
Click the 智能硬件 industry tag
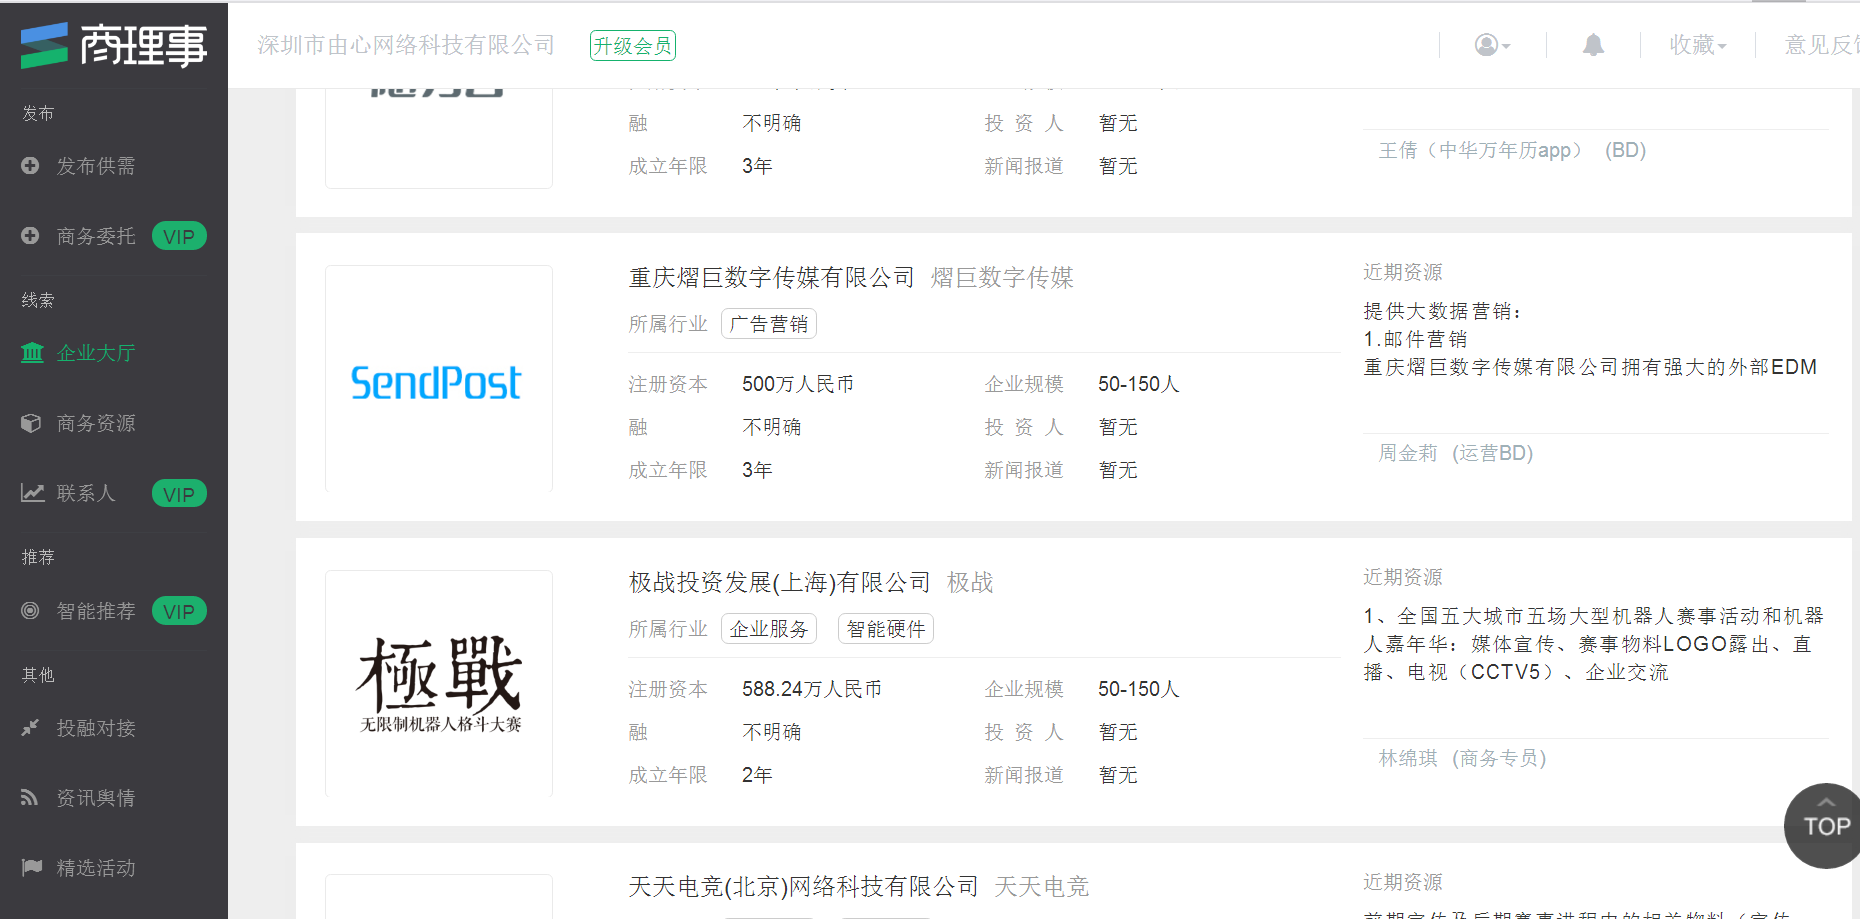click(886, 629)
